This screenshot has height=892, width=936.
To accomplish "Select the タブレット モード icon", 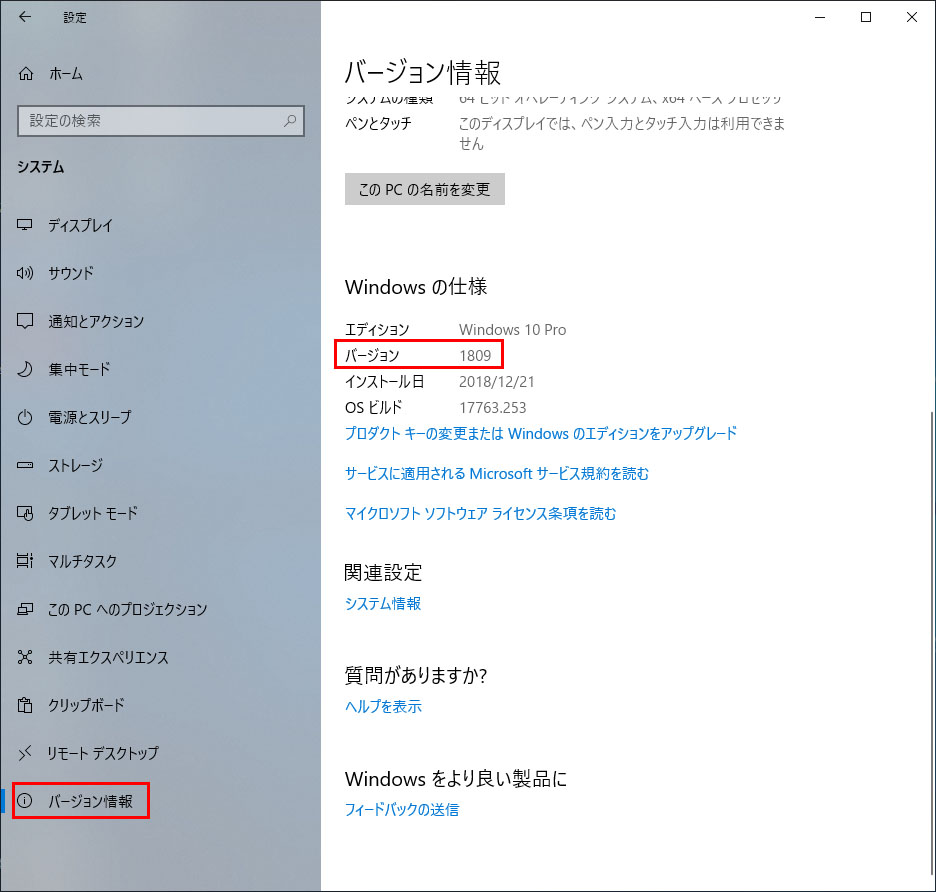I will 24,513.
